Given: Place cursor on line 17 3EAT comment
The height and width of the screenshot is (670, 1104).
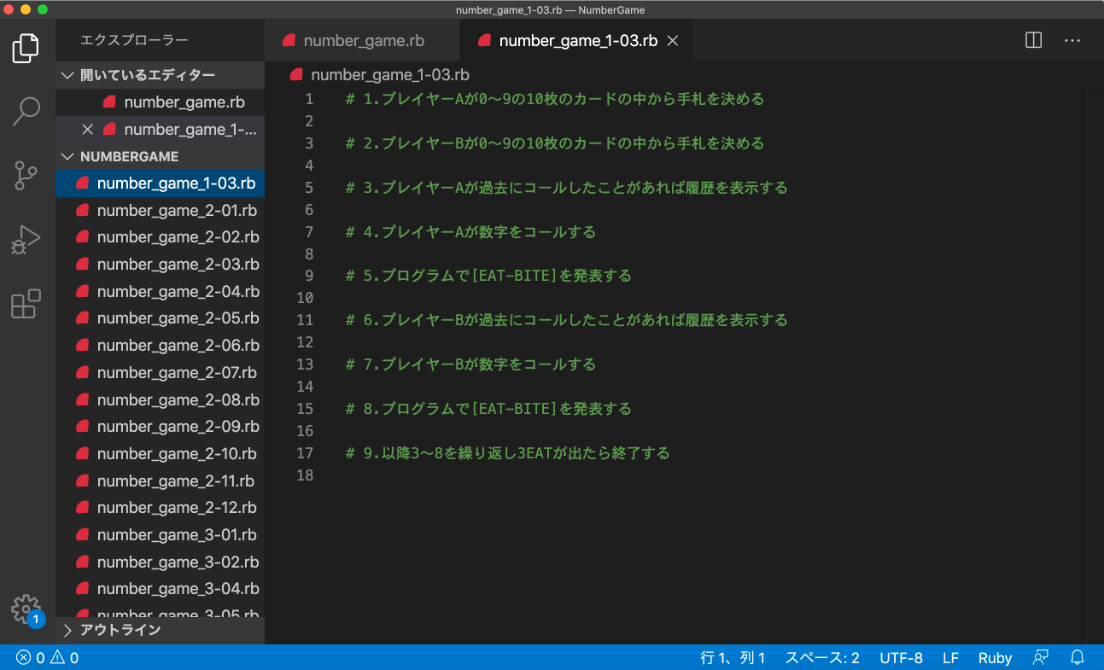Looking at the screenshot, I should click(x=507, y=453).
